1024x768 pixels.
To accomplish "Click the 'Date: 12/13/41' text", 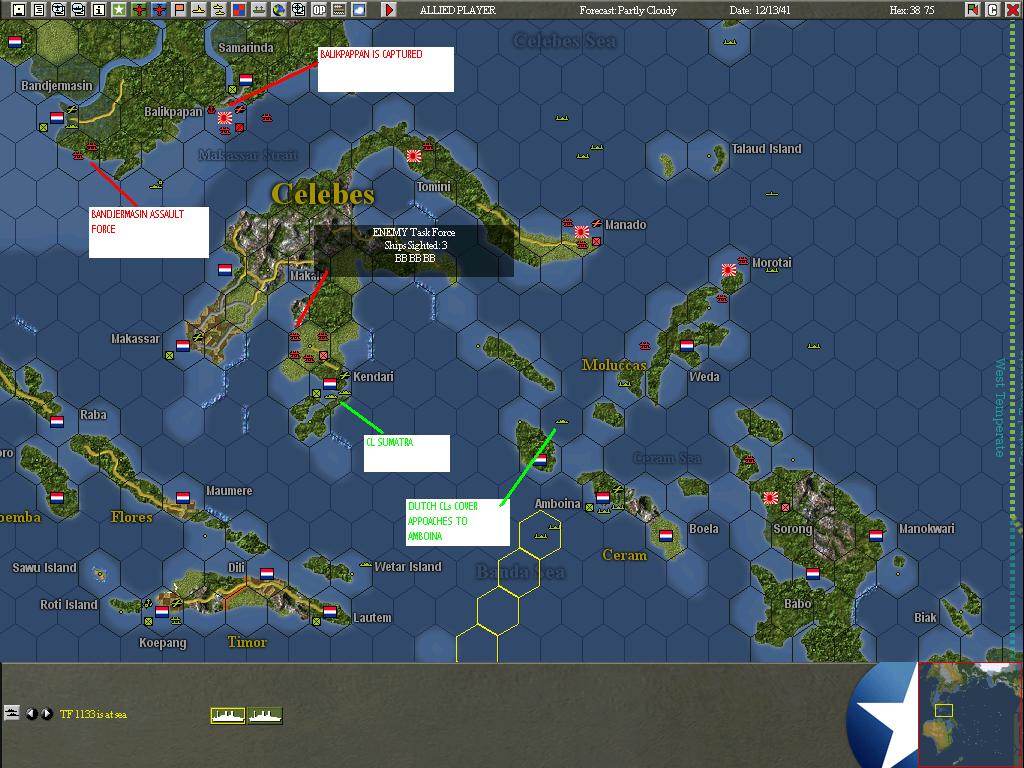I will (760, 10).
